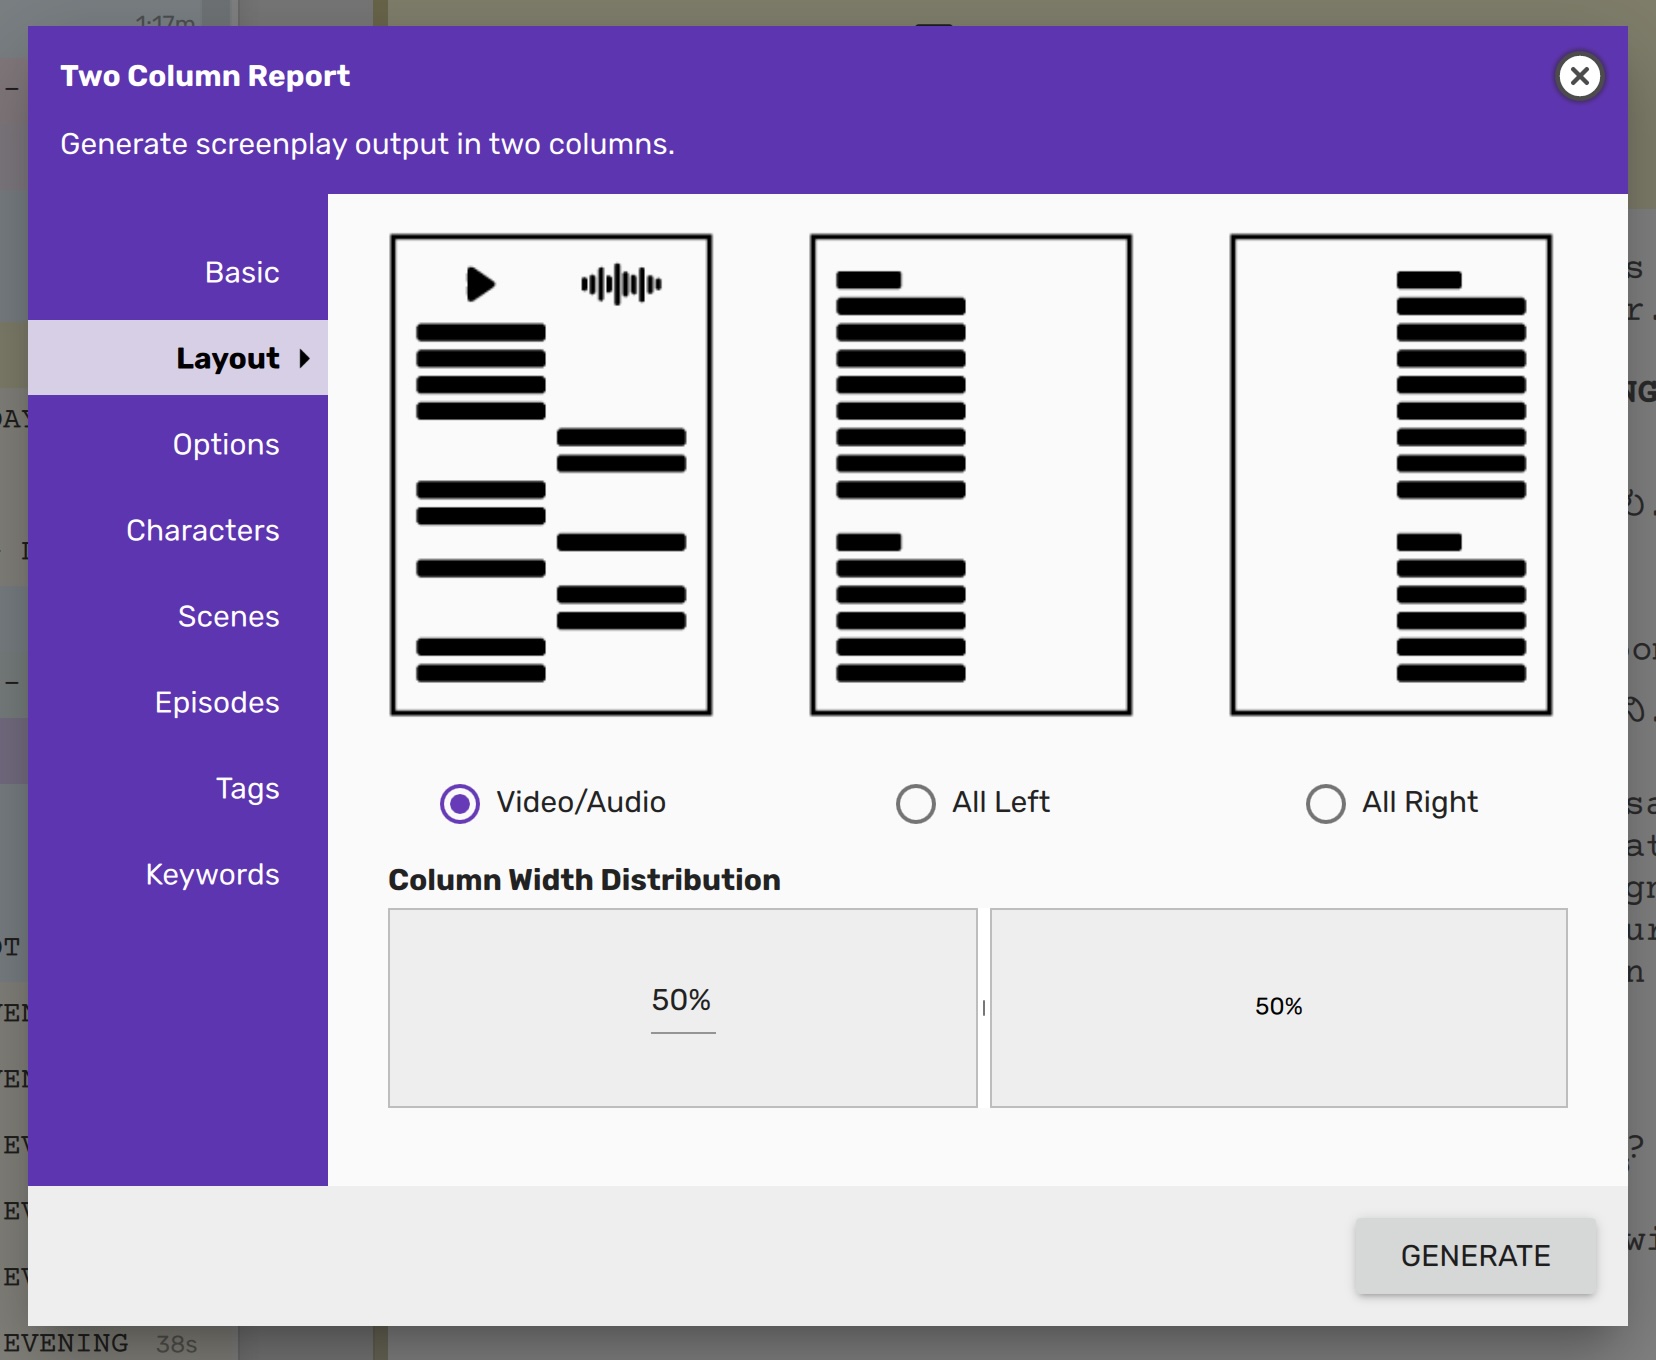Viewport: 1656px width, 1360px height.
Task: Close the Two Column Report dialog
Action: point(1579,76)
